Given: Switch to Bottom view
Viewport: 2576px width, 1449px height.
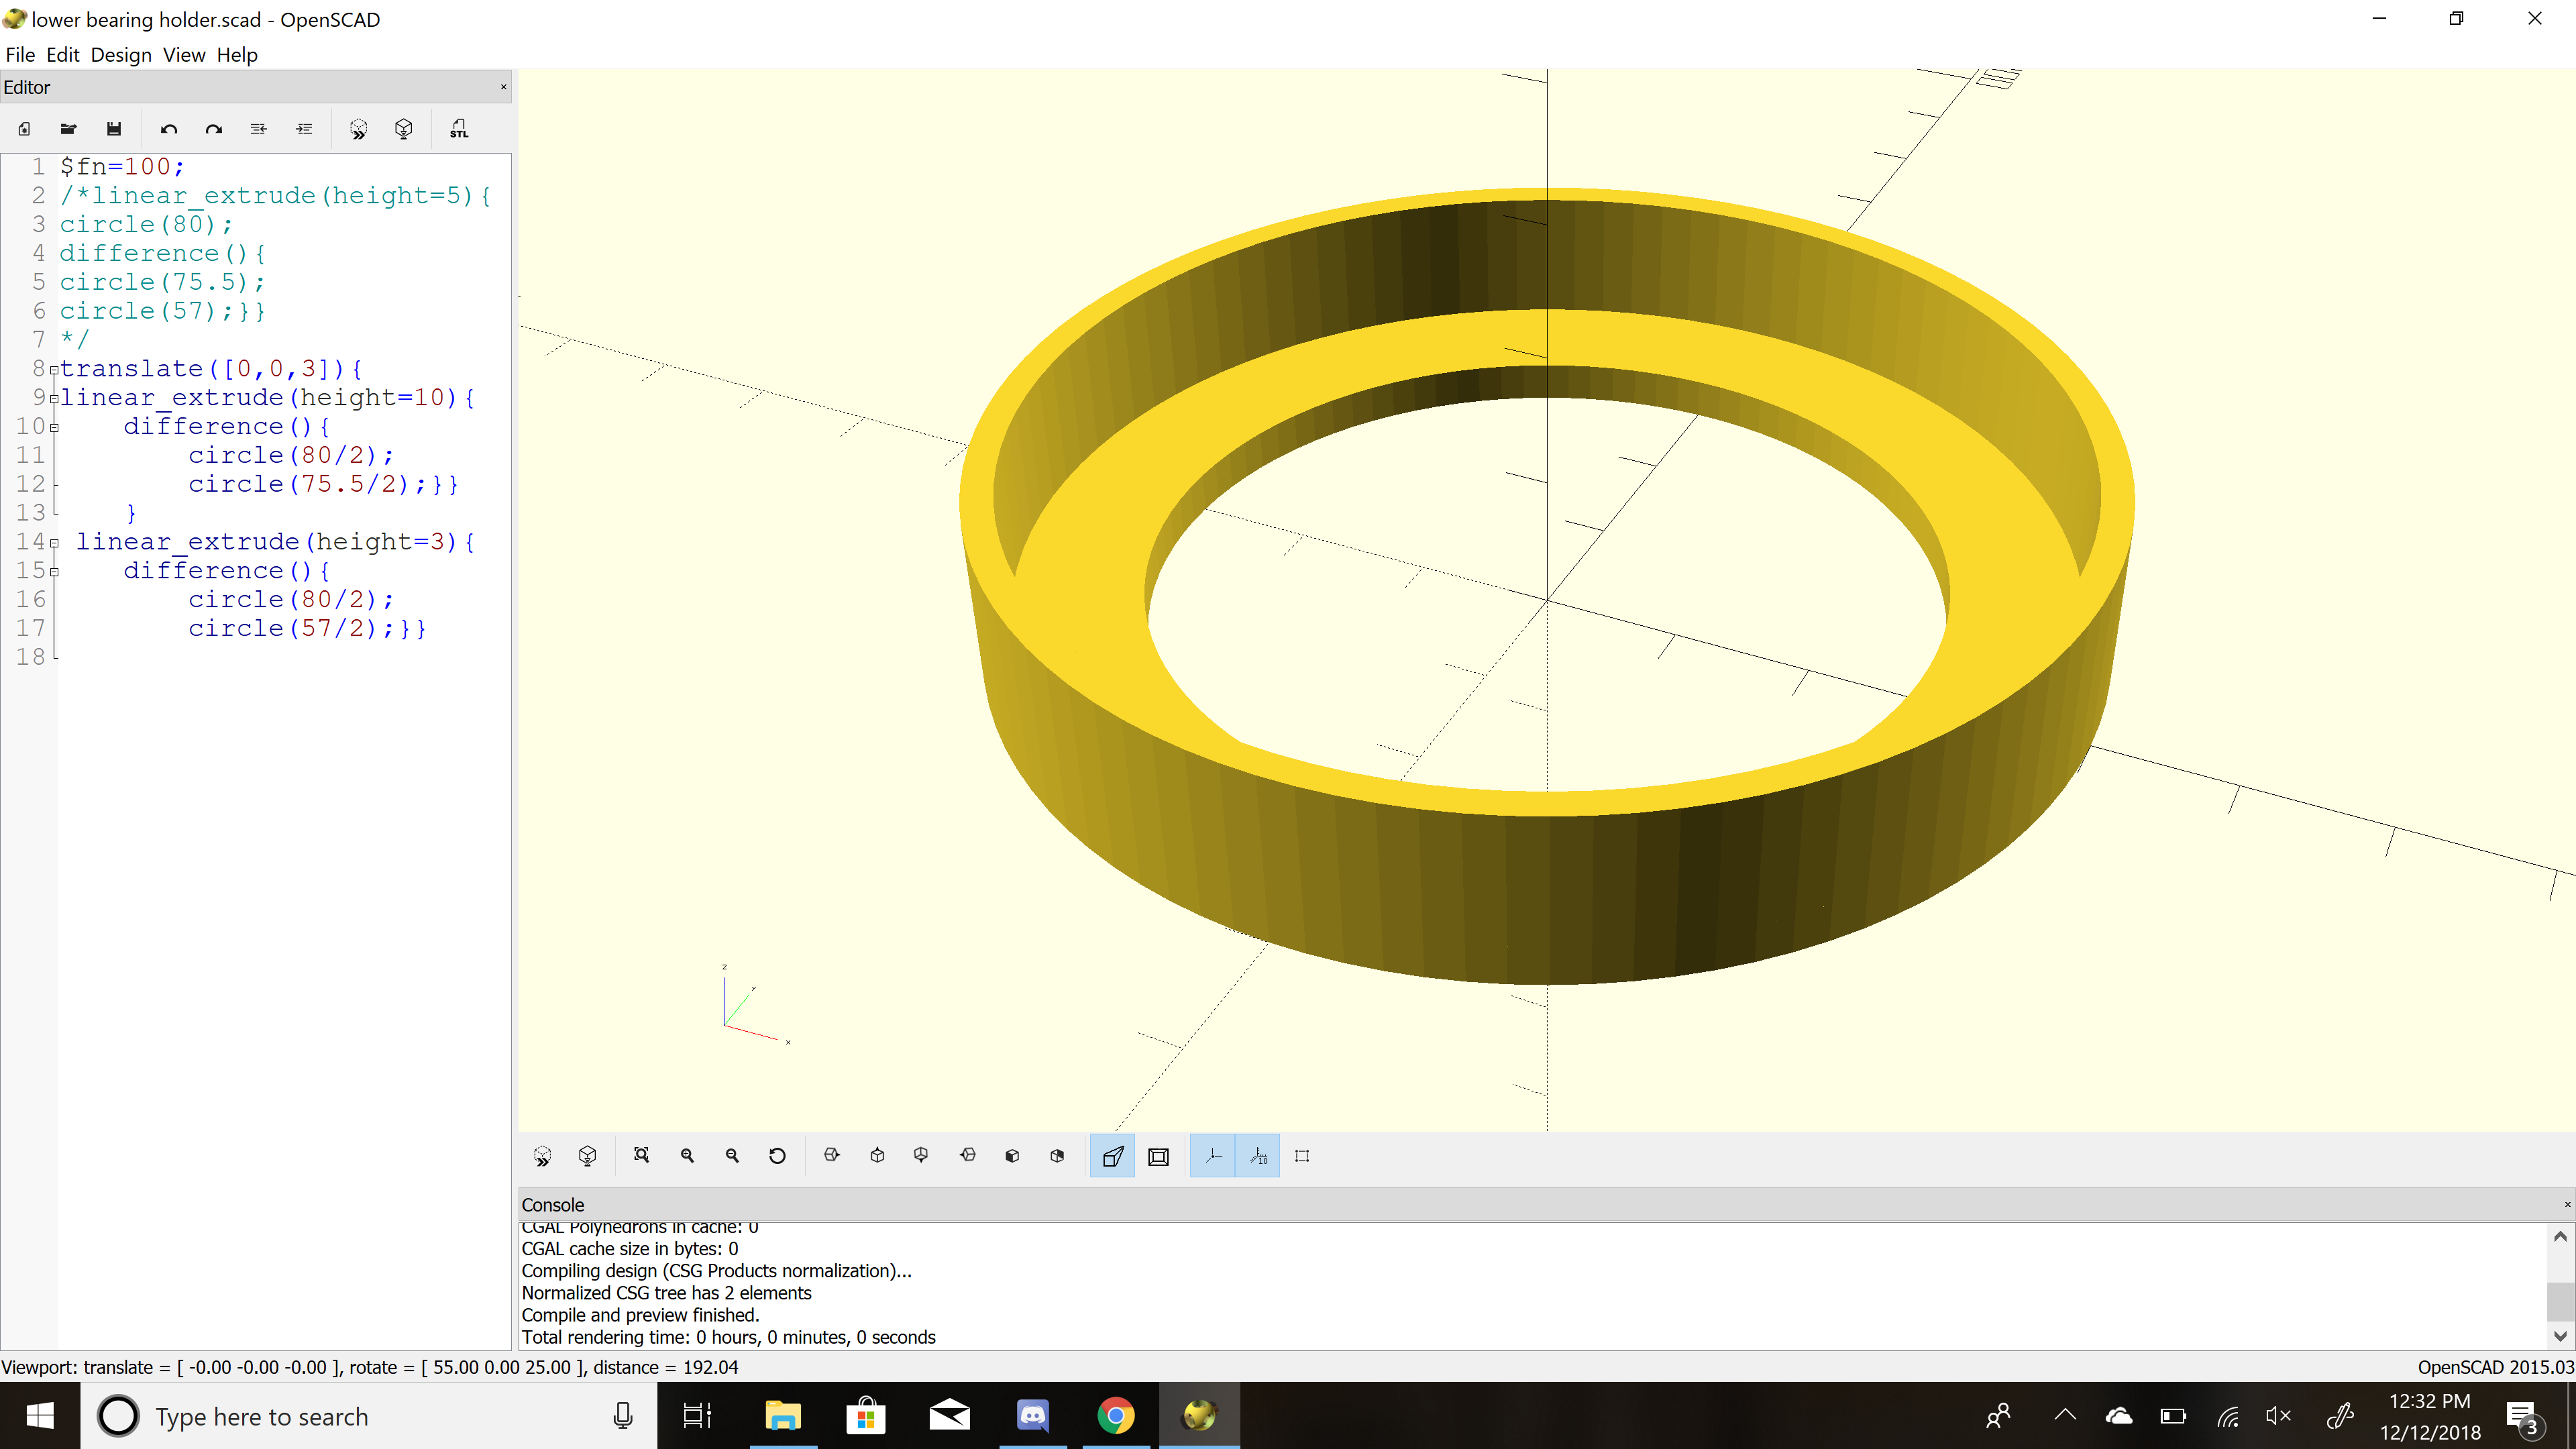Looking at the screenshot, I should pos(921,1156).
